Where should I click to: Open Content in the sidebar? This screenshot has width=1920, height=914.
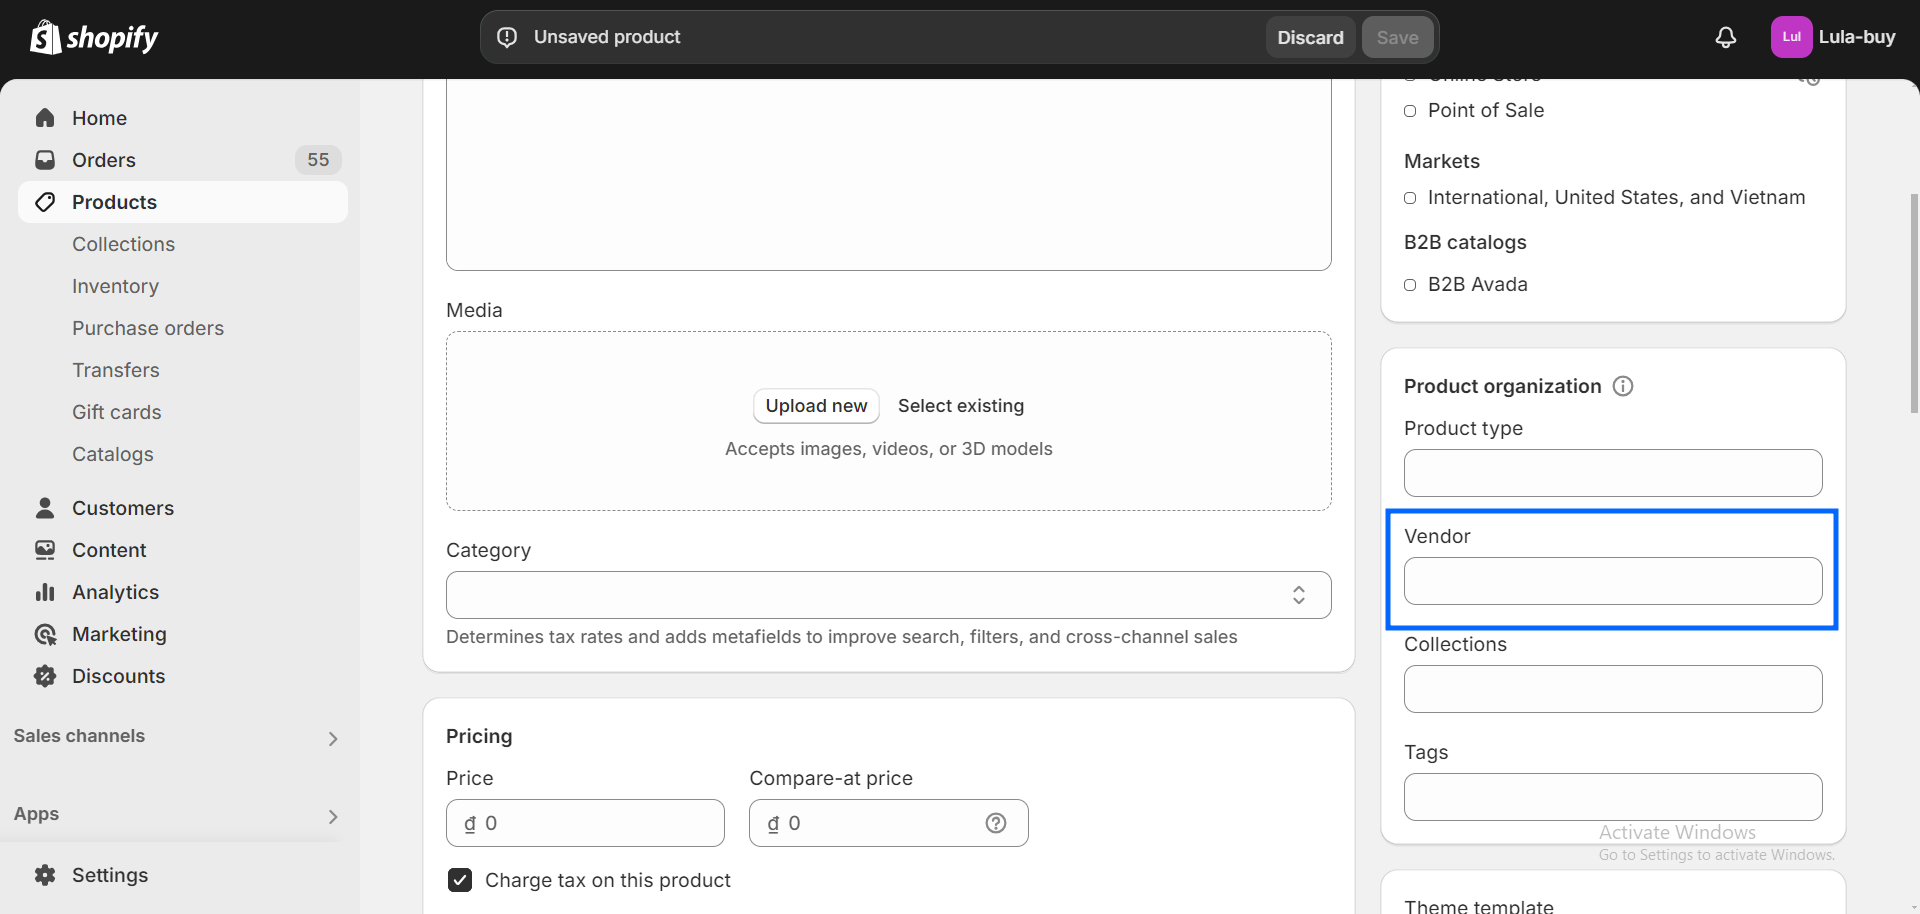(183, 550)
